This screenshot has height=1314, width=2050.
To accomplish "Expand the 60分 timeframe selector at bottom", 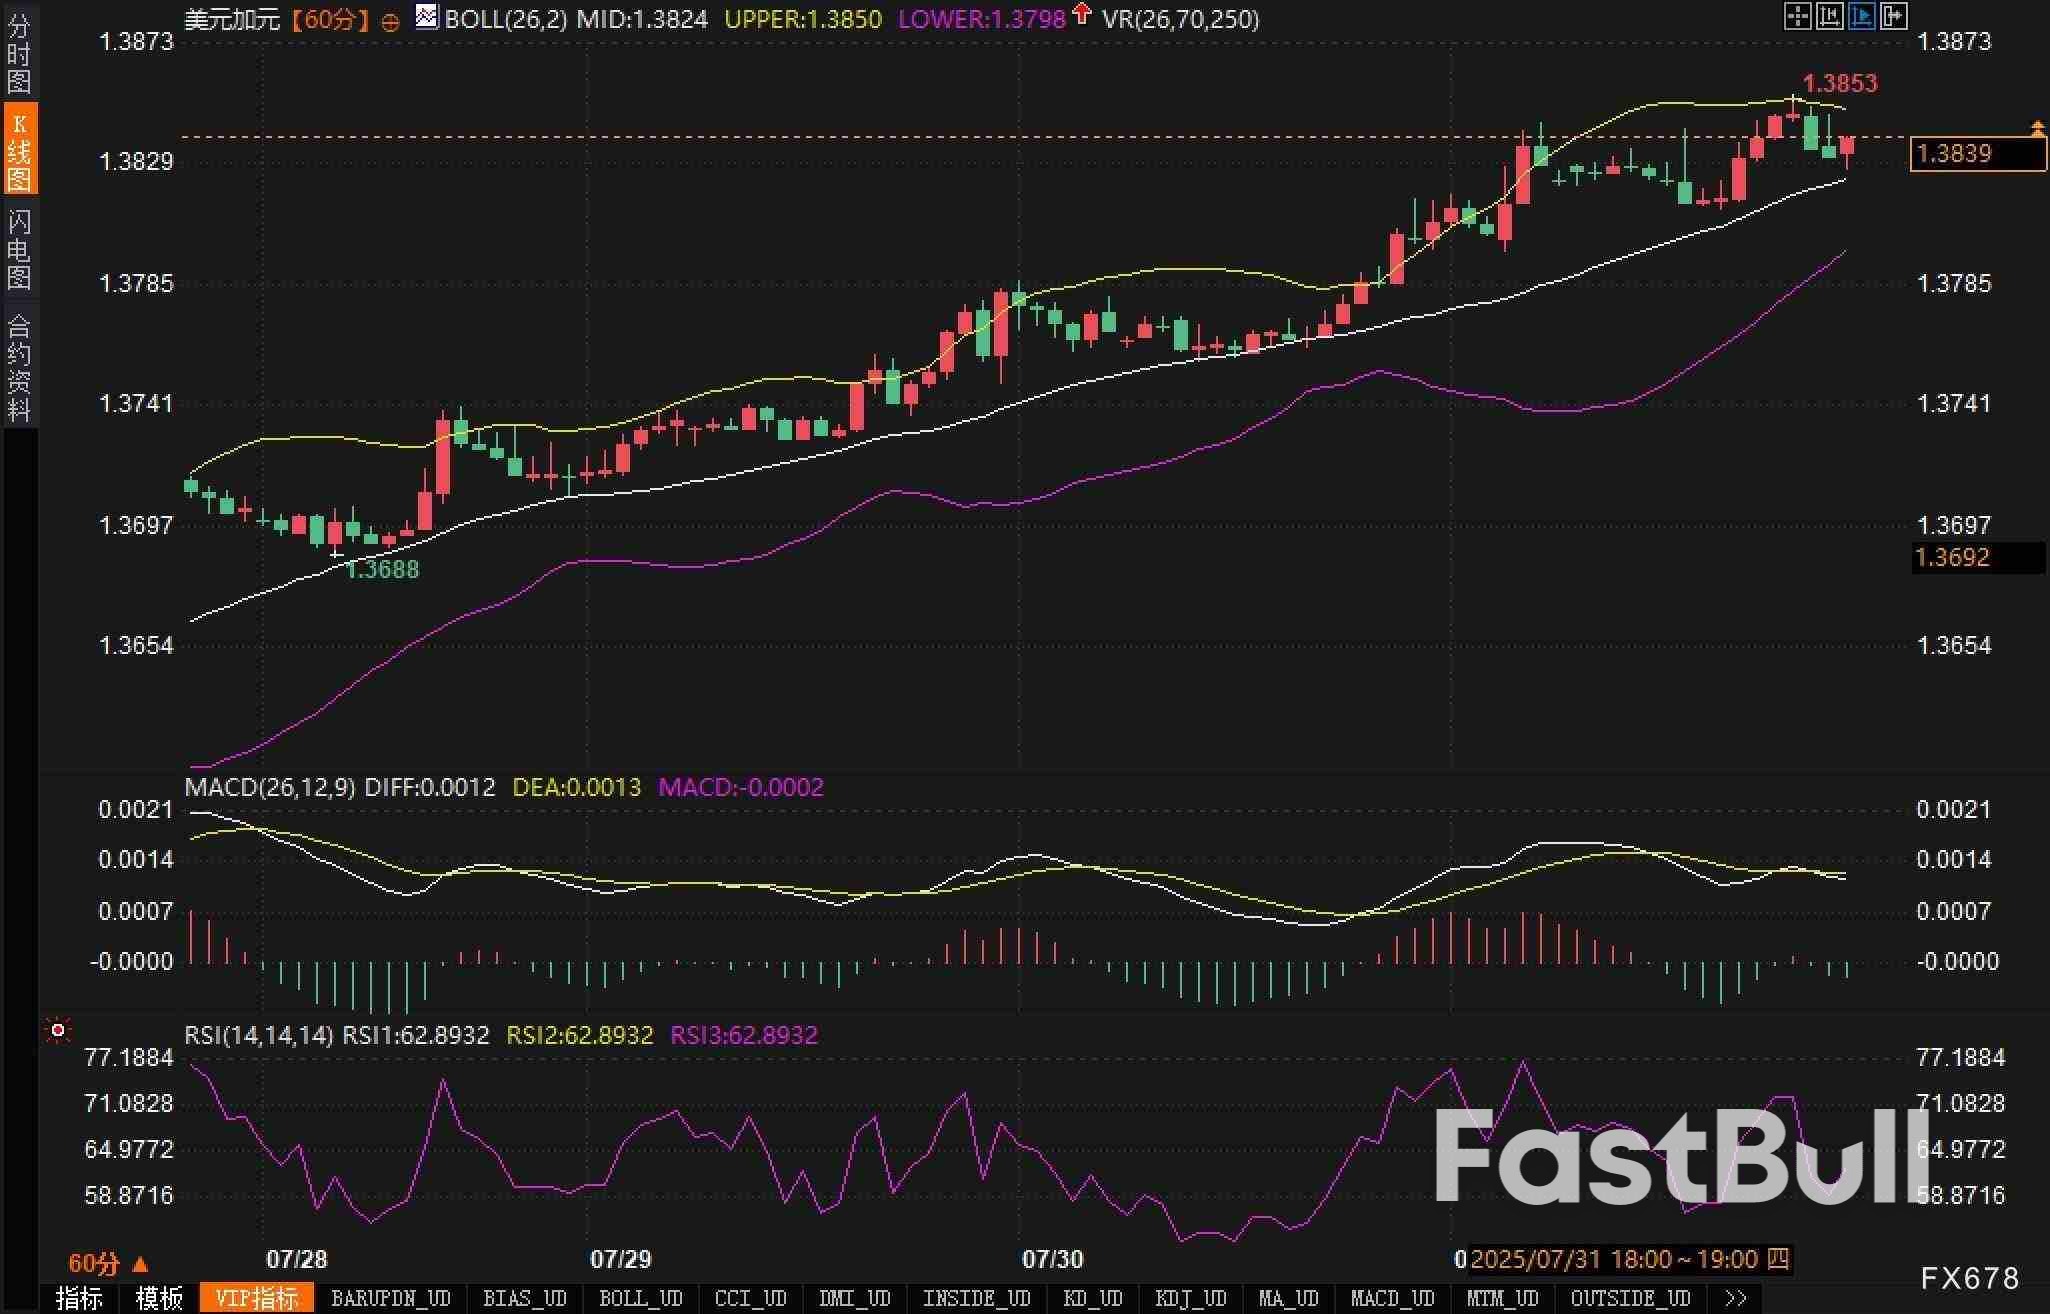I will [x=108, y=1263].
